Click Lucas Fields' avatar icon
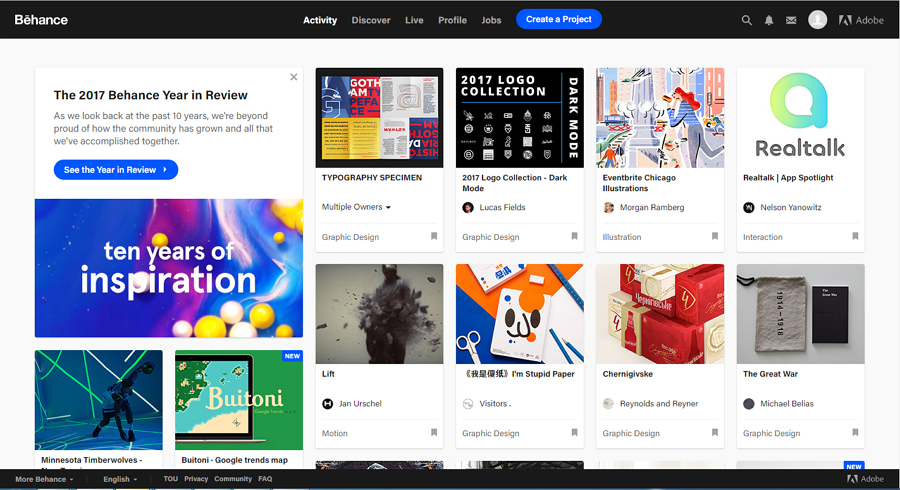 468,207
